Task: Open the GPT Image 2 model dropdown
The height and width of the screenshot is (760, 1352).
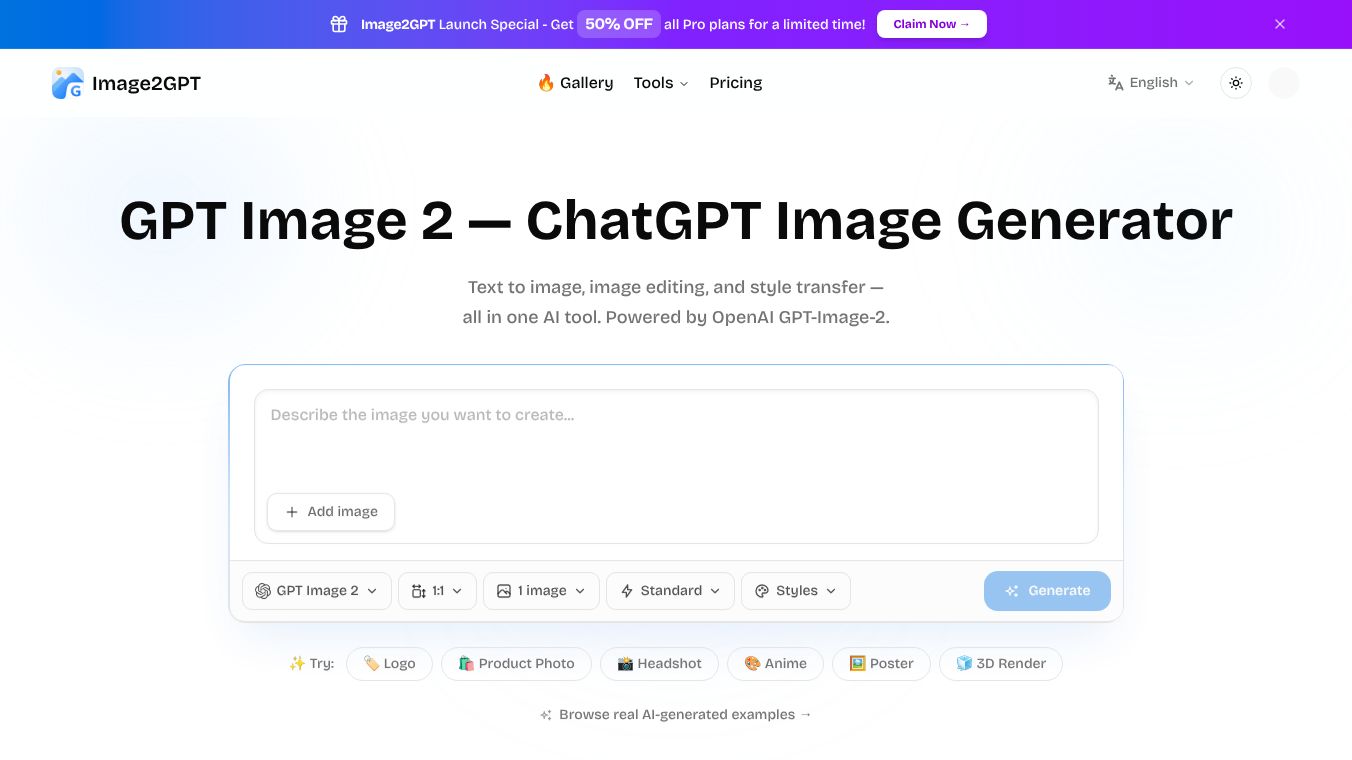Action: click(x=316, y=590)
